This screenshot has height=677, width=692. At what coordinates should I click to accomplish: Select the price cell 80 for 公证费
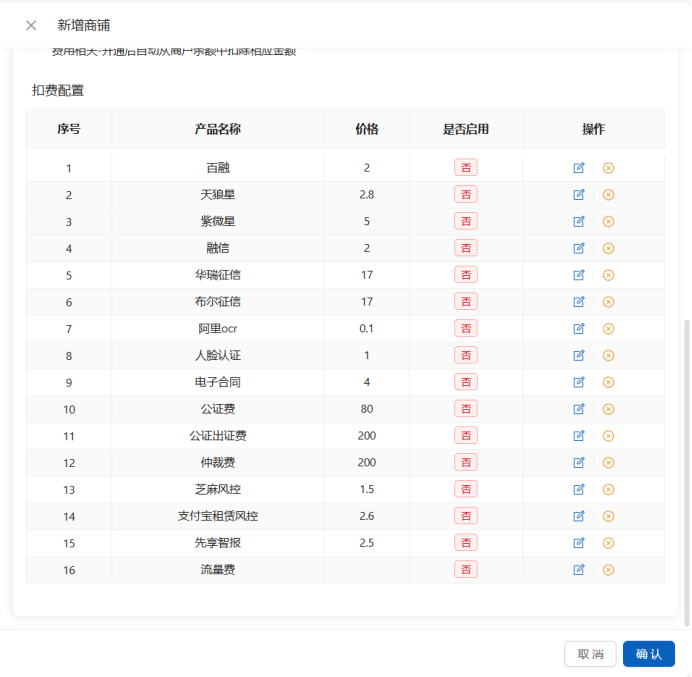[x=367, y=409]
